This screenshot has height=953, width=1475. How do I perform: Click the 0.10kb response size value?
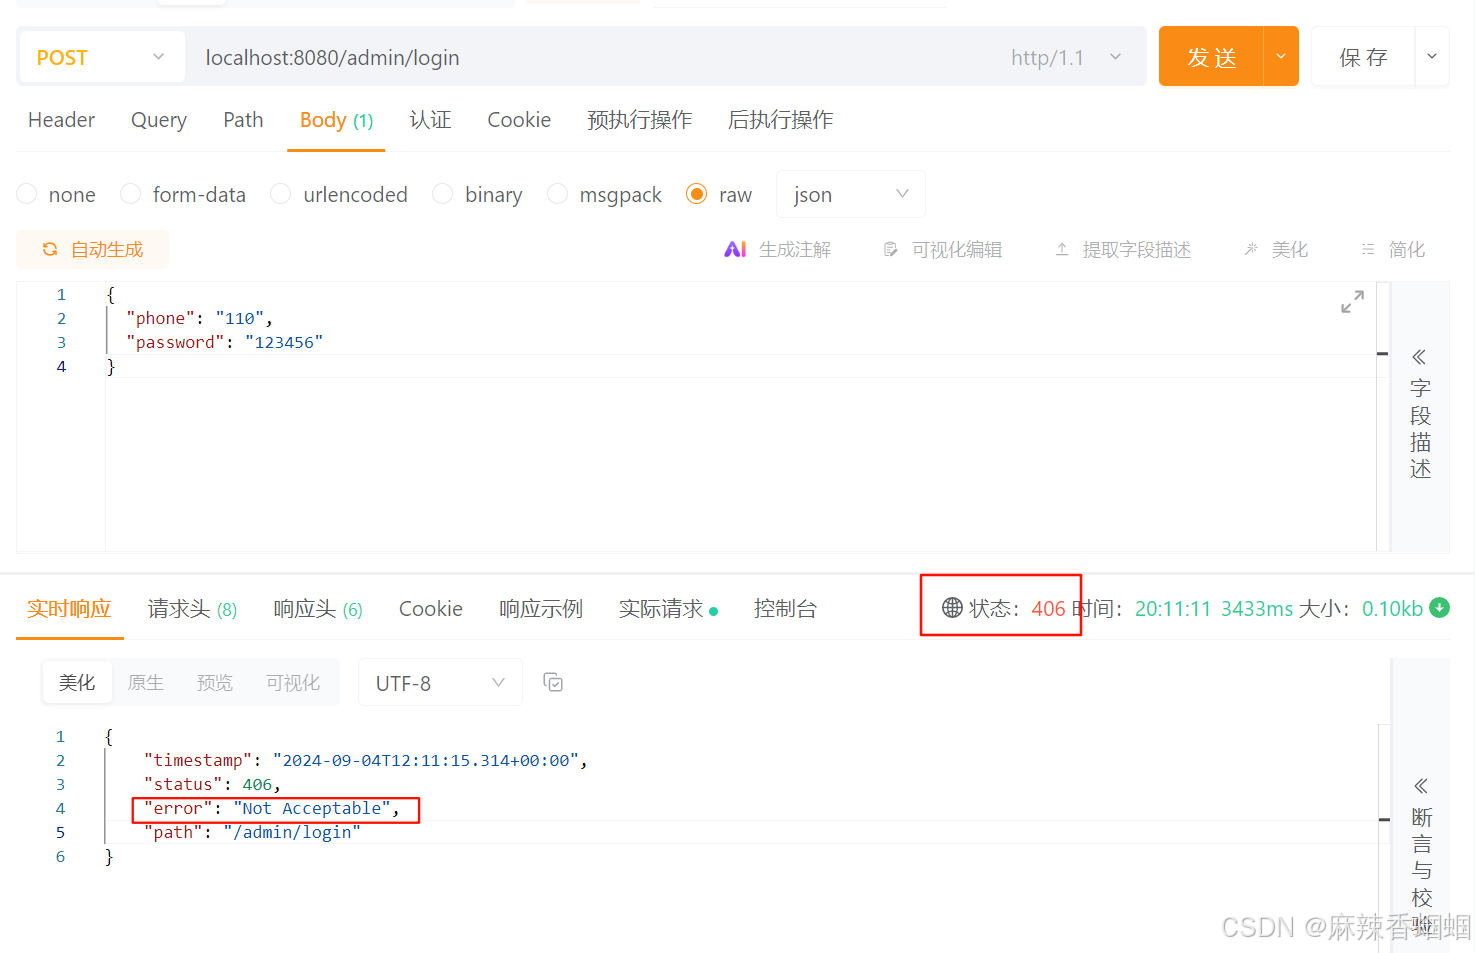coord(1392,608)
